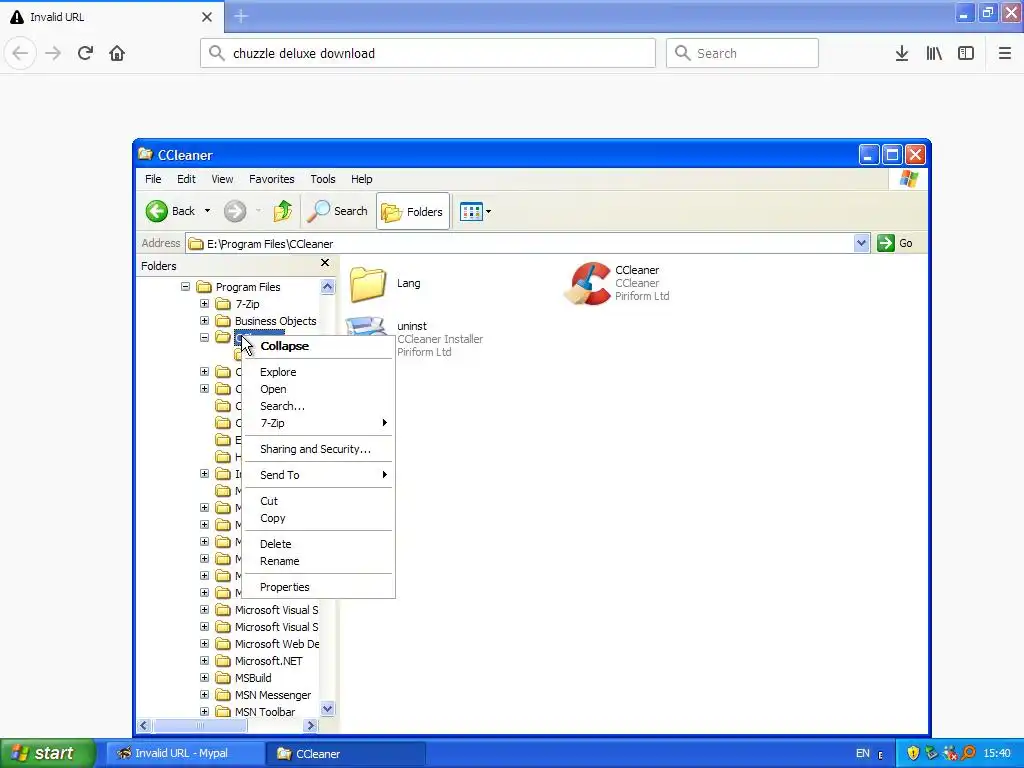Select Sharing and Security... entry

coord(318,449)
